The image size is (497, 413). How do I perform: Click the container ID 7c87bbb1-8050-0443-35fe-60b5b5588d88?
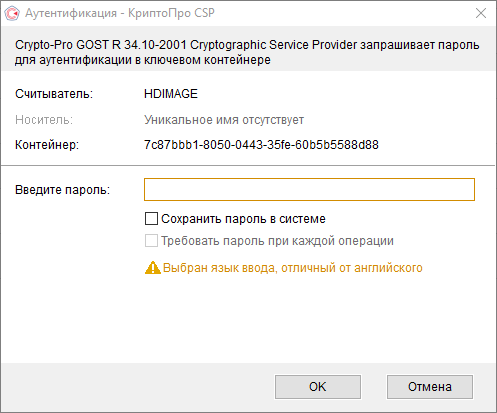261,145
